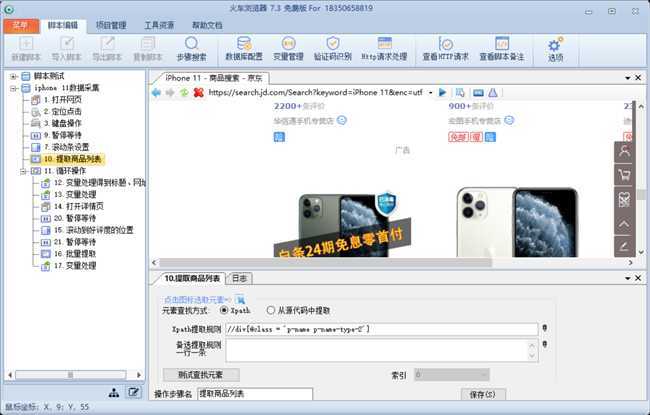Open 验证码识别 captcha recognition
650x415 pixels.
click(332, 49)
